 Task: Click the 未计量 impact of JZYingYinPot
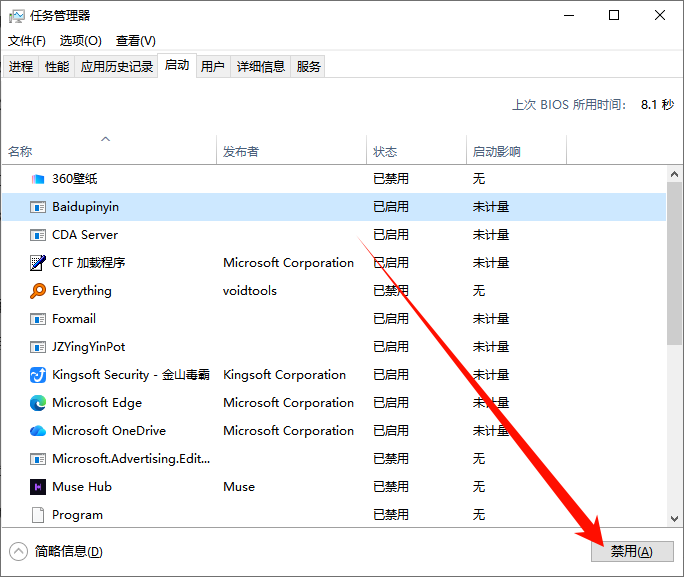[x=491, y=347]
